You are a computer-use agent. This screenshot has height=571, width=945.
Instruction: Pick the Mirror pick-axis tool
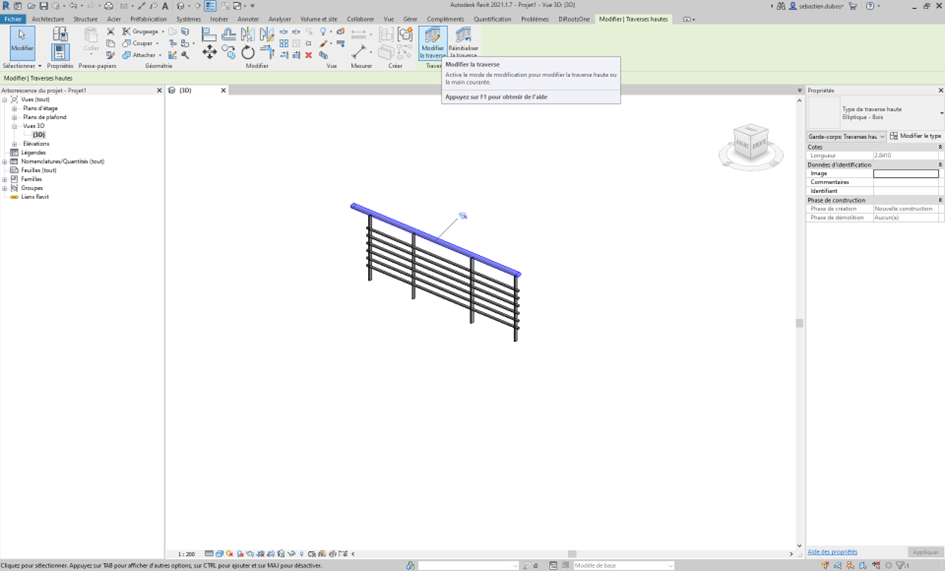pyautogui.click(x=248, y=34)
